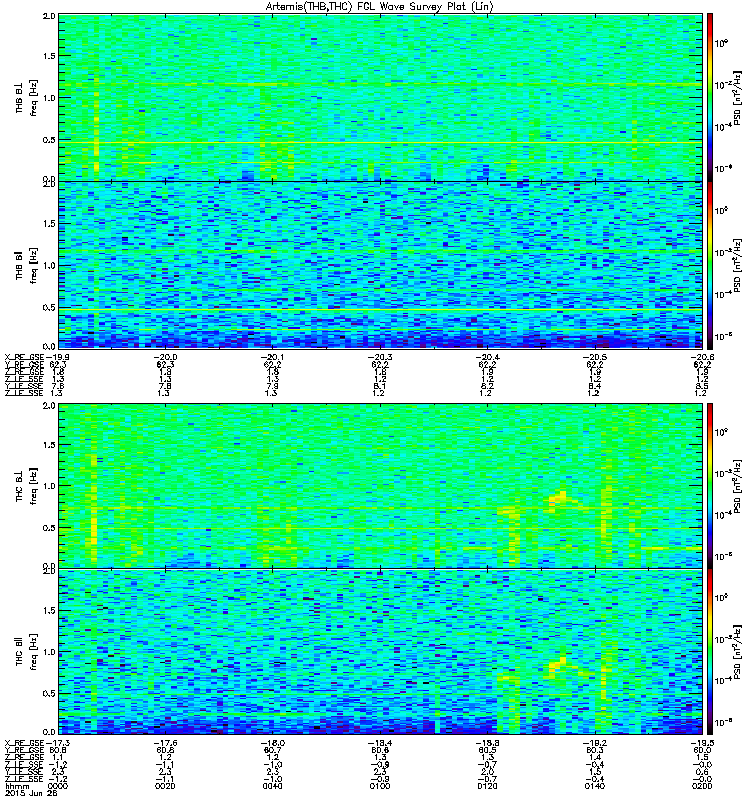The height and width of the screenshot is (800, 750).
Task: Click the THB B⊥ panel color bar
Action: click(710, 97)
